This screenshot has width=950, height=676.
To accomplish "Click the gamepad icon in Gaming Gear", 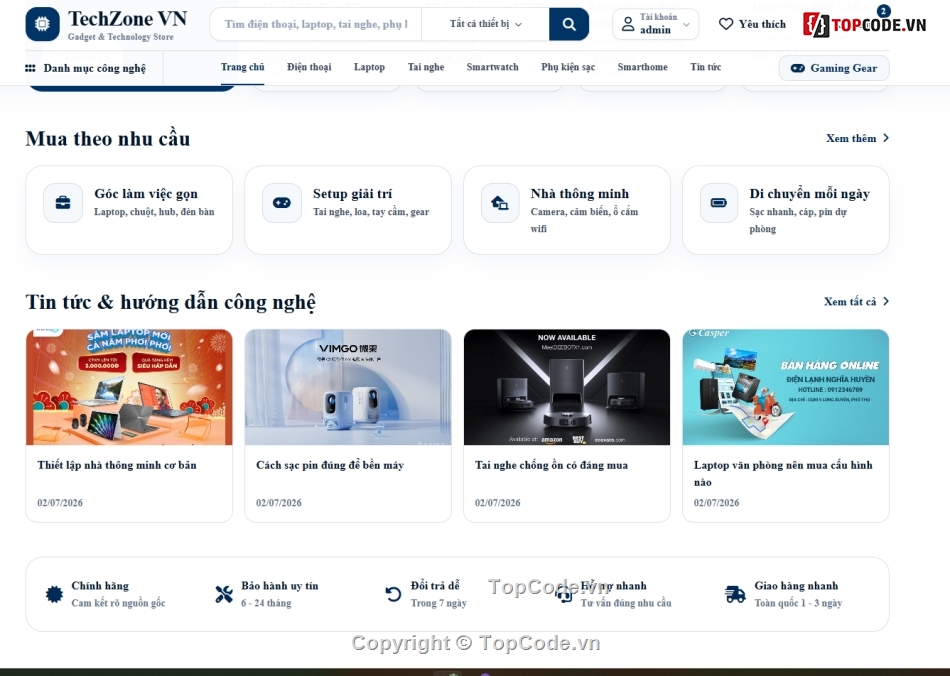I will (x=798, y=68).
